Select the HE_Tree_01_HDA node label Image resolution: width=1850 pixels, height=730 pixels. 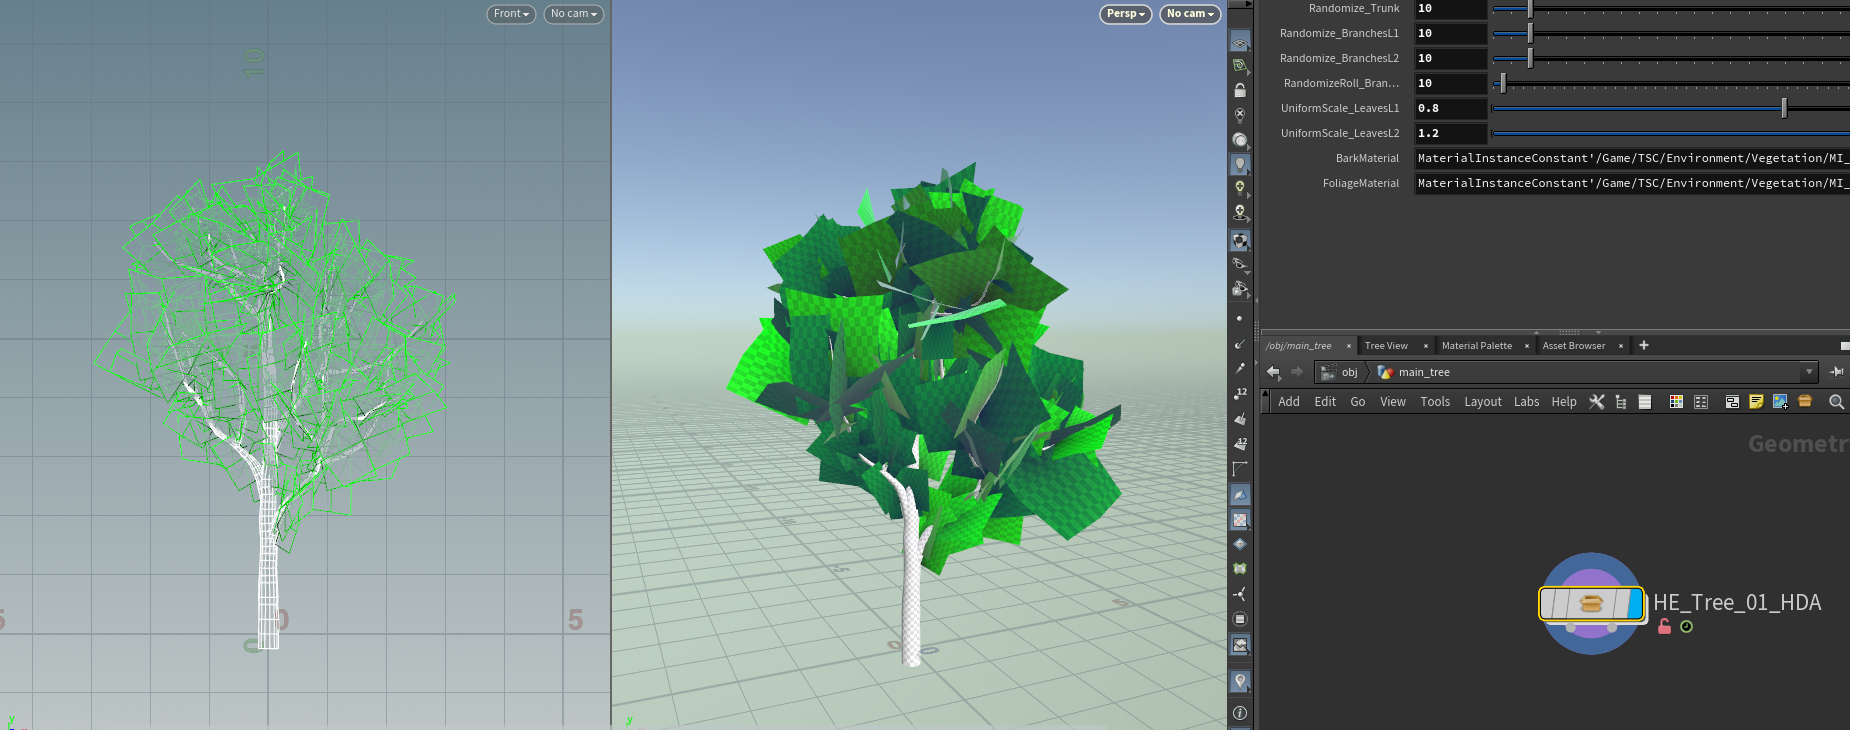pos(1737,602)
